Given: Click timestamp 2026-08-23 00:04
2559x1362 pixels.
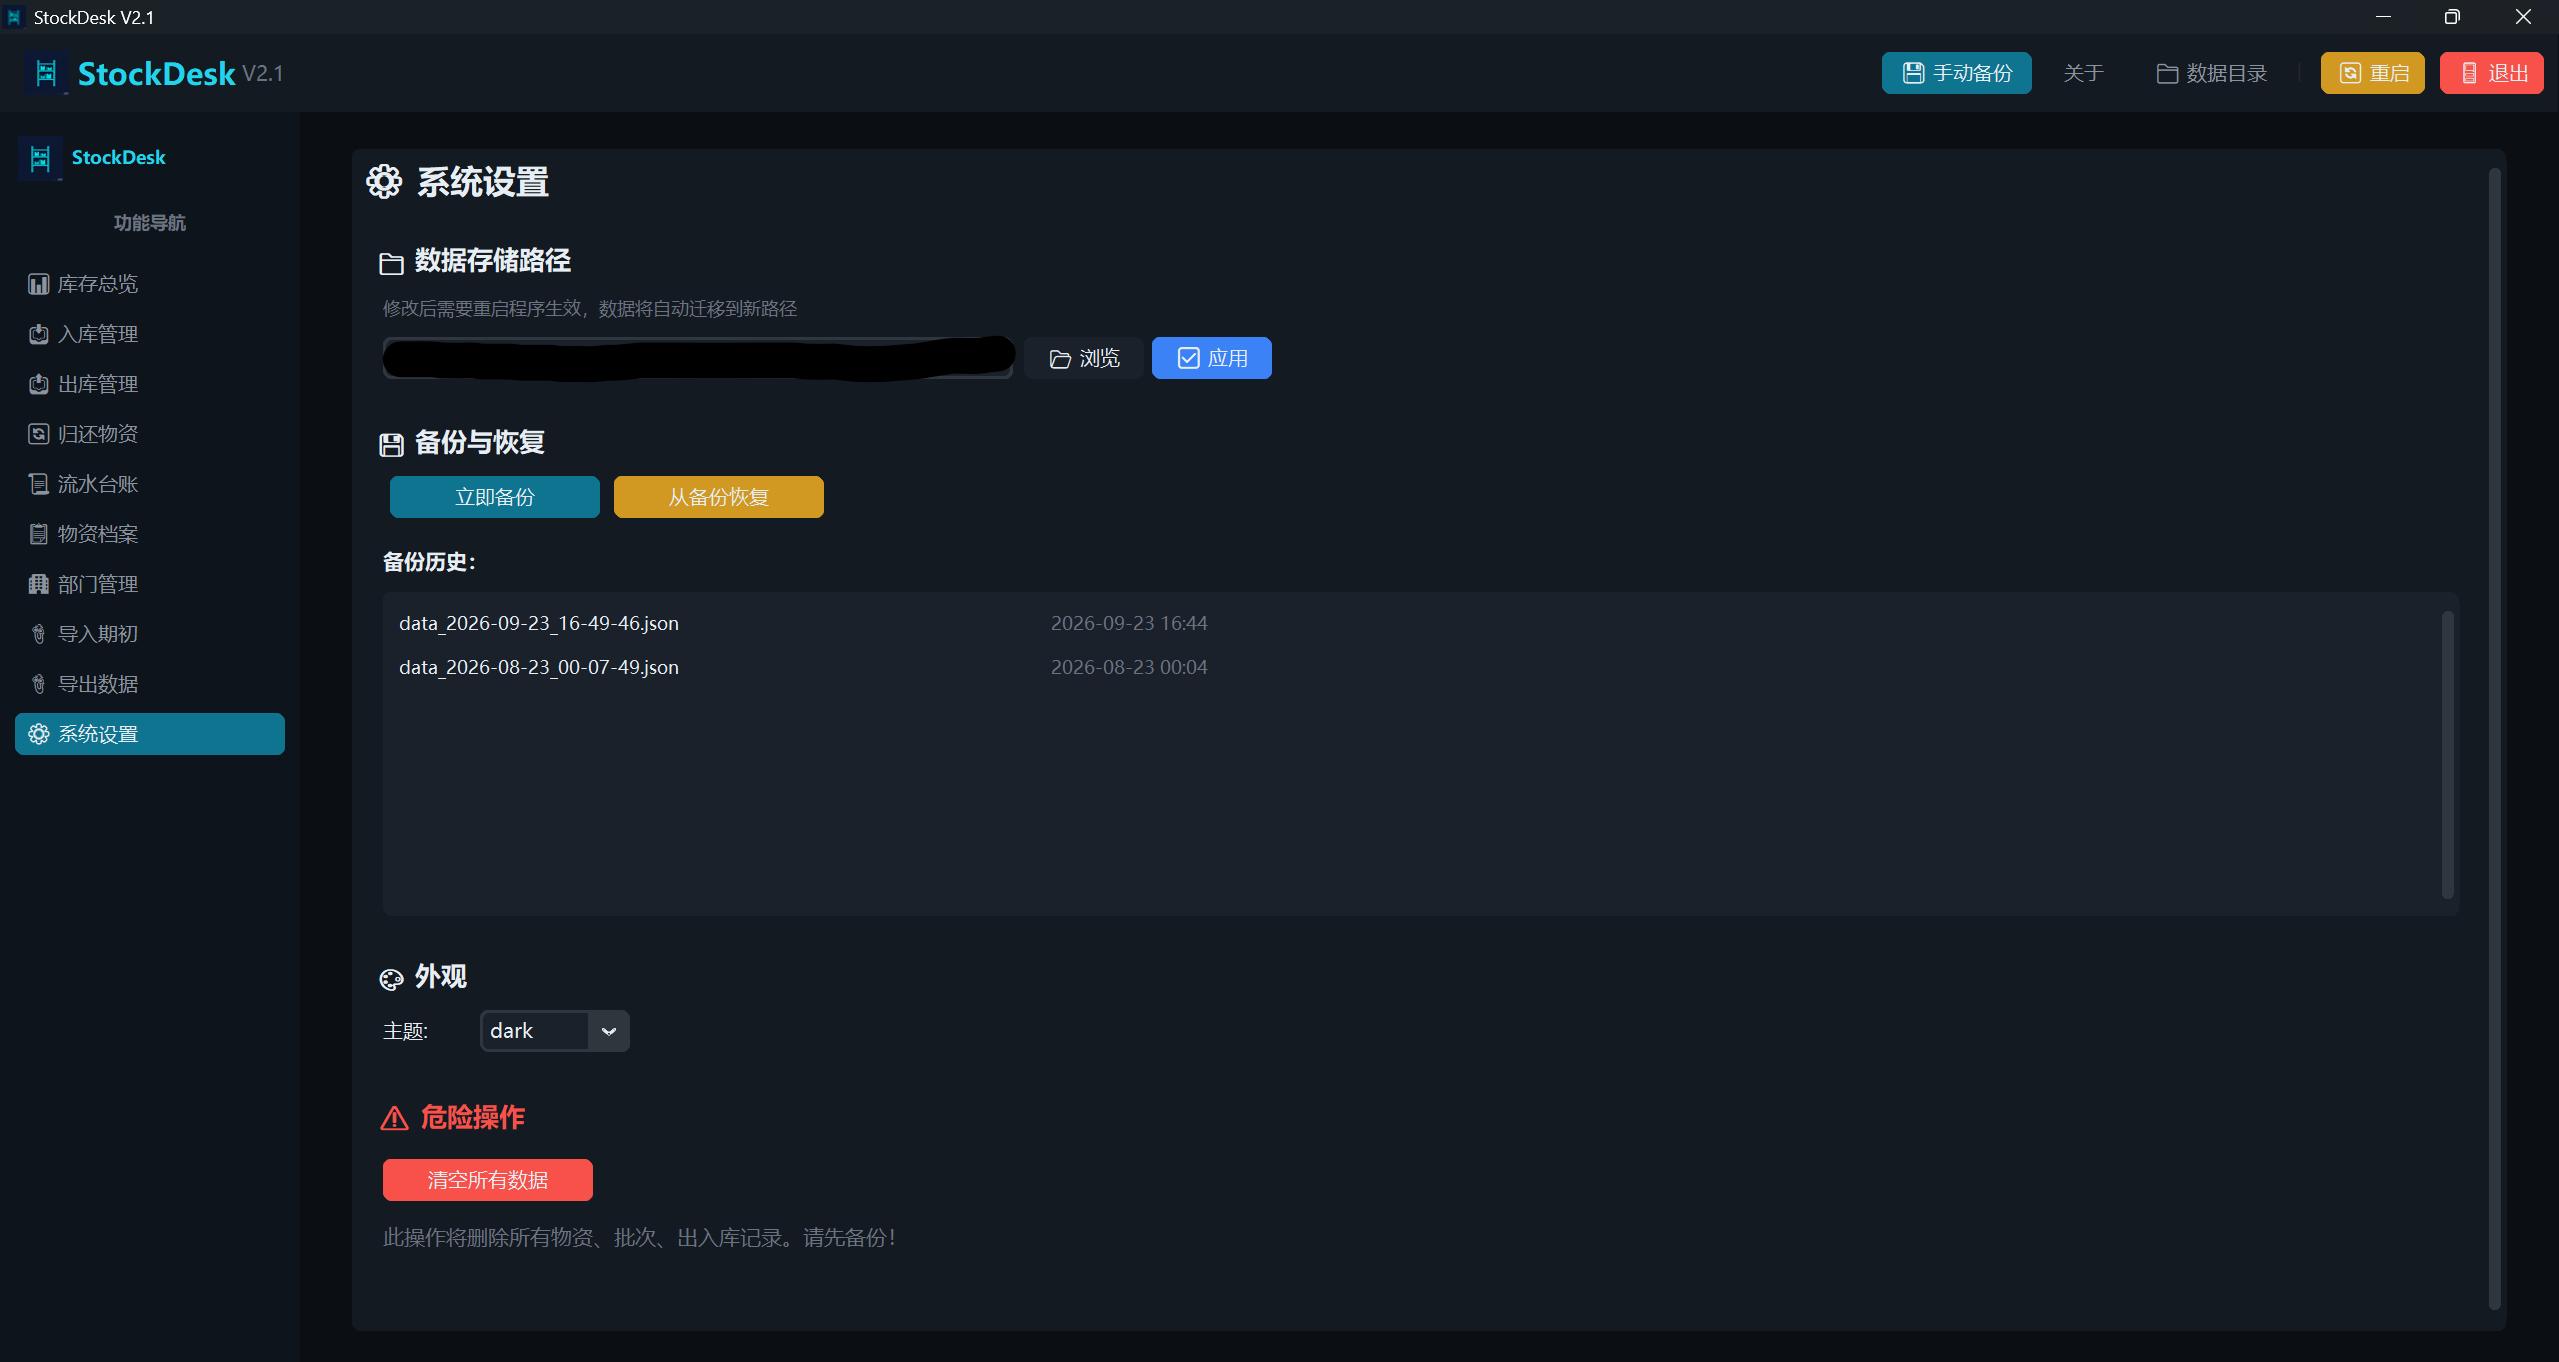Looking at the screenshot, I should 1129,667.
